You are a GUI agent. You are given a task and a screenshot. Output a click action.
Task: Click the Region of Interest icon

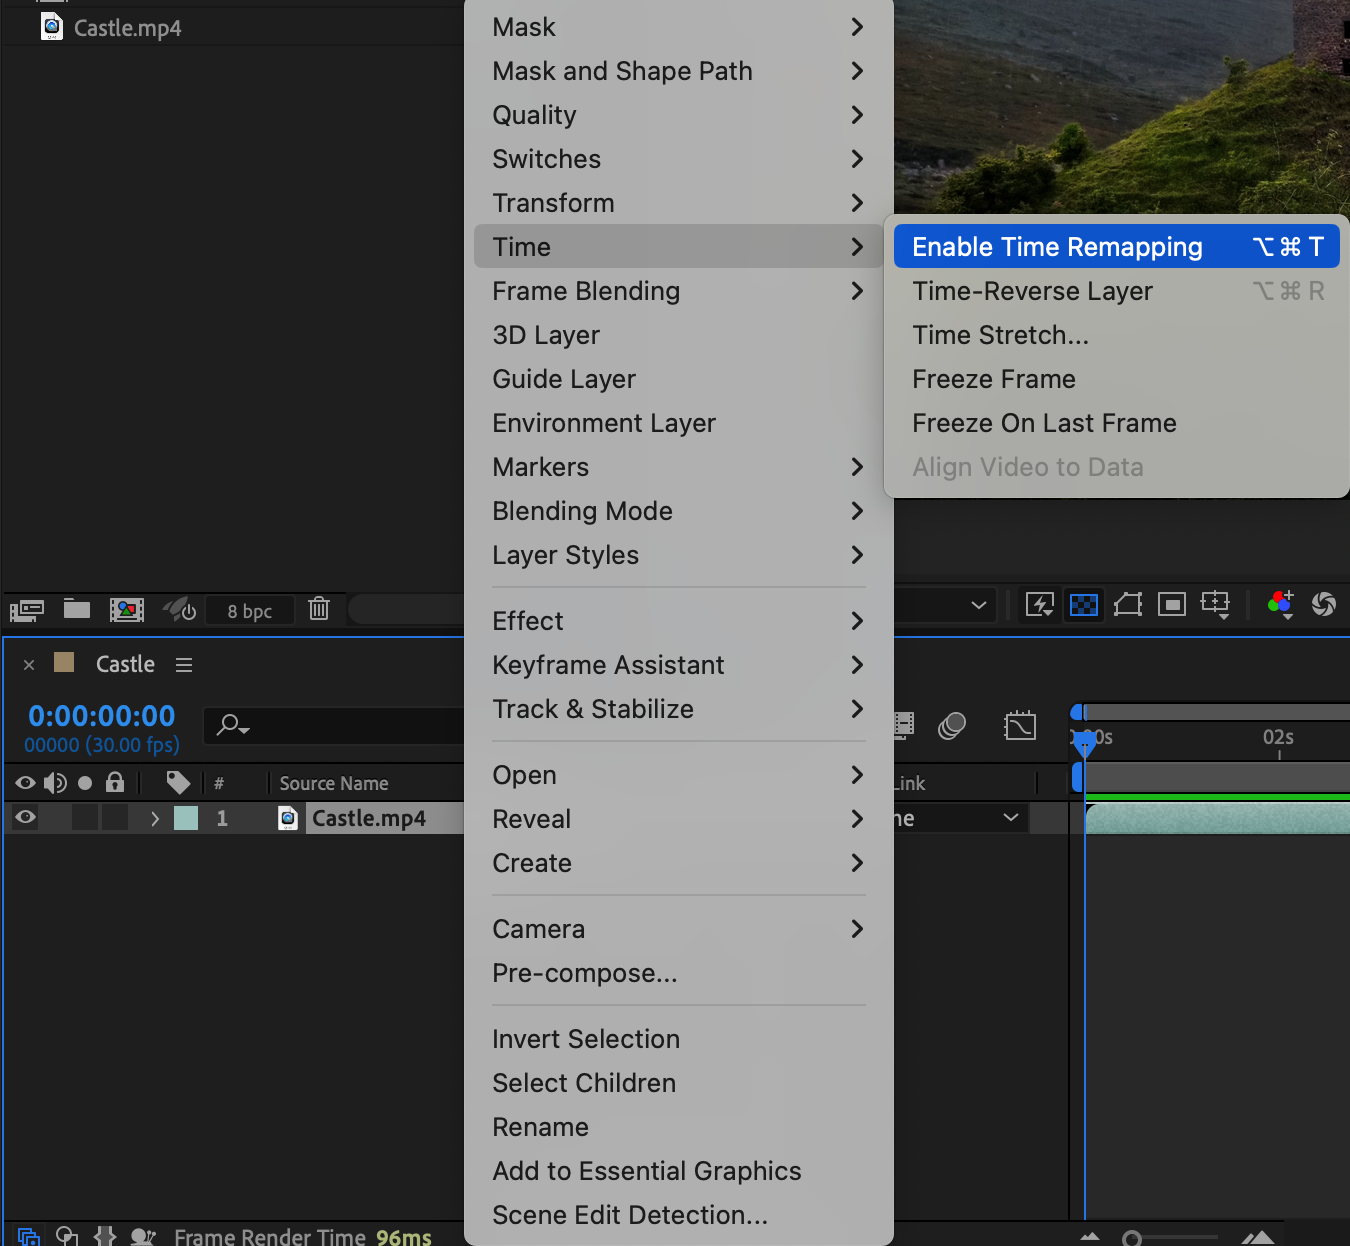[x=1171, y=604]
